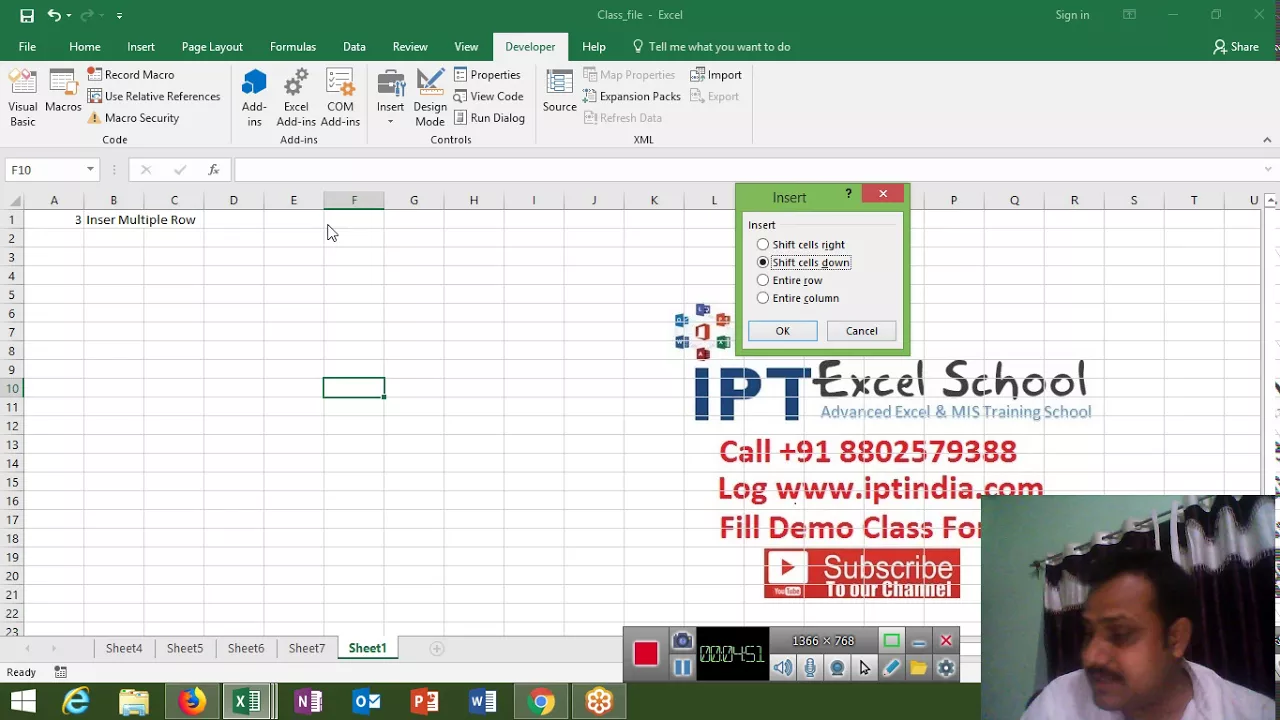
Task: Switch to the Page Layout tab
Action: 212,47
